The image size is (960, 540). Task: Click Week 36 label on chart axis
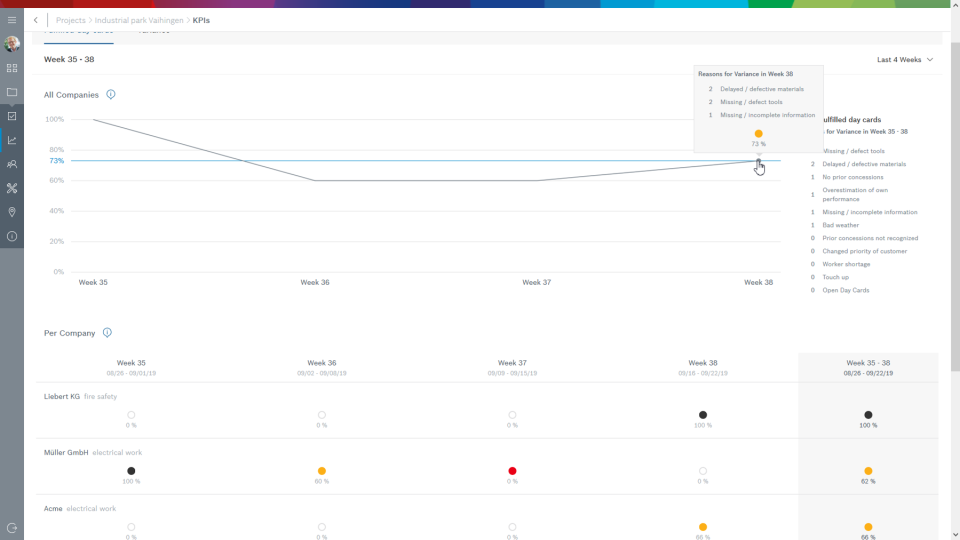[315, 282]
